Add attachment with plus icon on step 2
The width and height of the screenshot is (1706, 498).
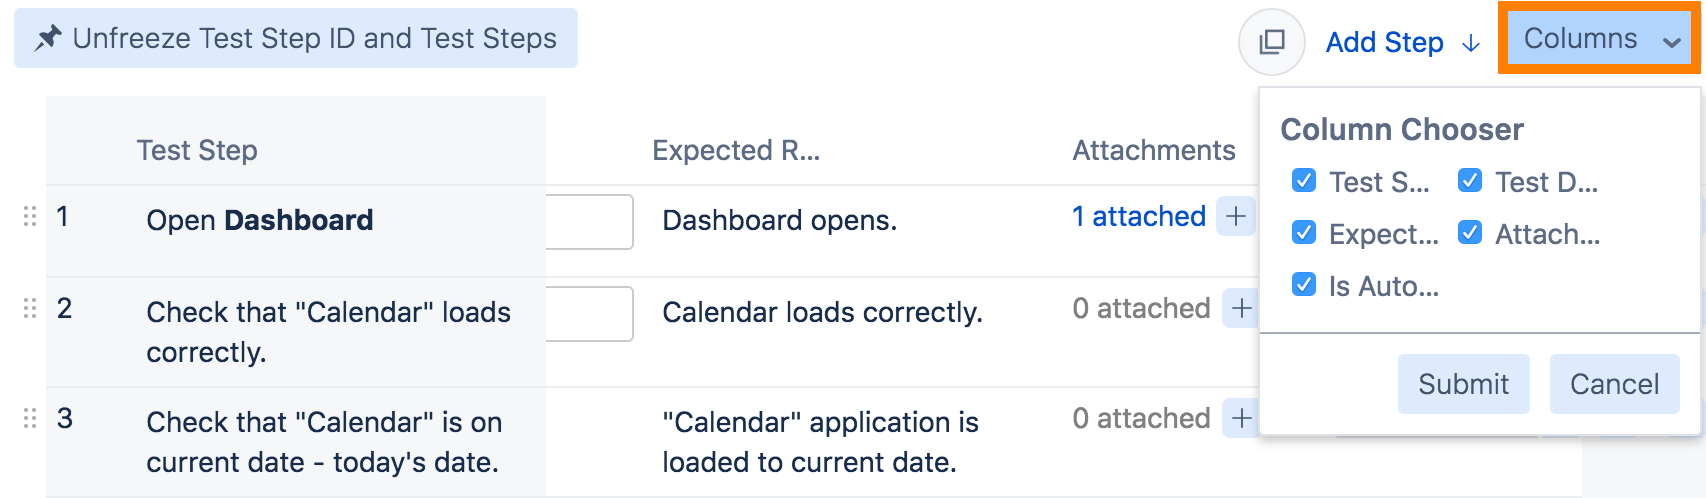pyautogui.click(x=1241, y=309)
